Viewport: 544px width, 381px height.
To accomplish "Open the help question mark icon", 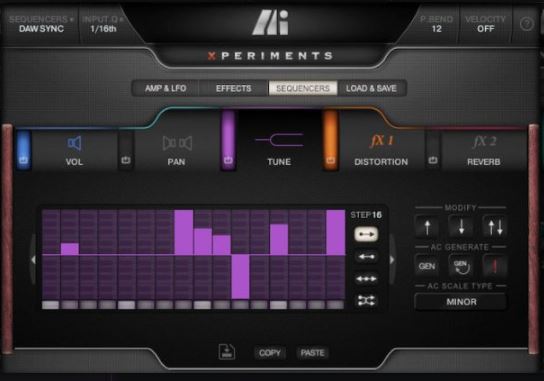I will [526, 24].
